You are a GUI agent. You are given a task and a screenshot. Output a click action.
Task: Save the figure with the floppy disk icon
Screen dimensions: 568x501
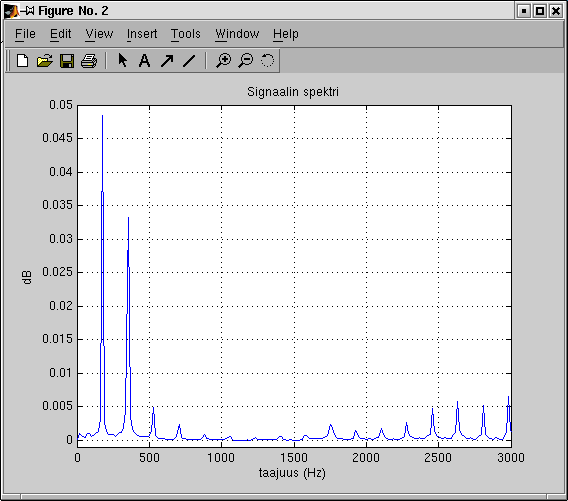coord(67,60)
